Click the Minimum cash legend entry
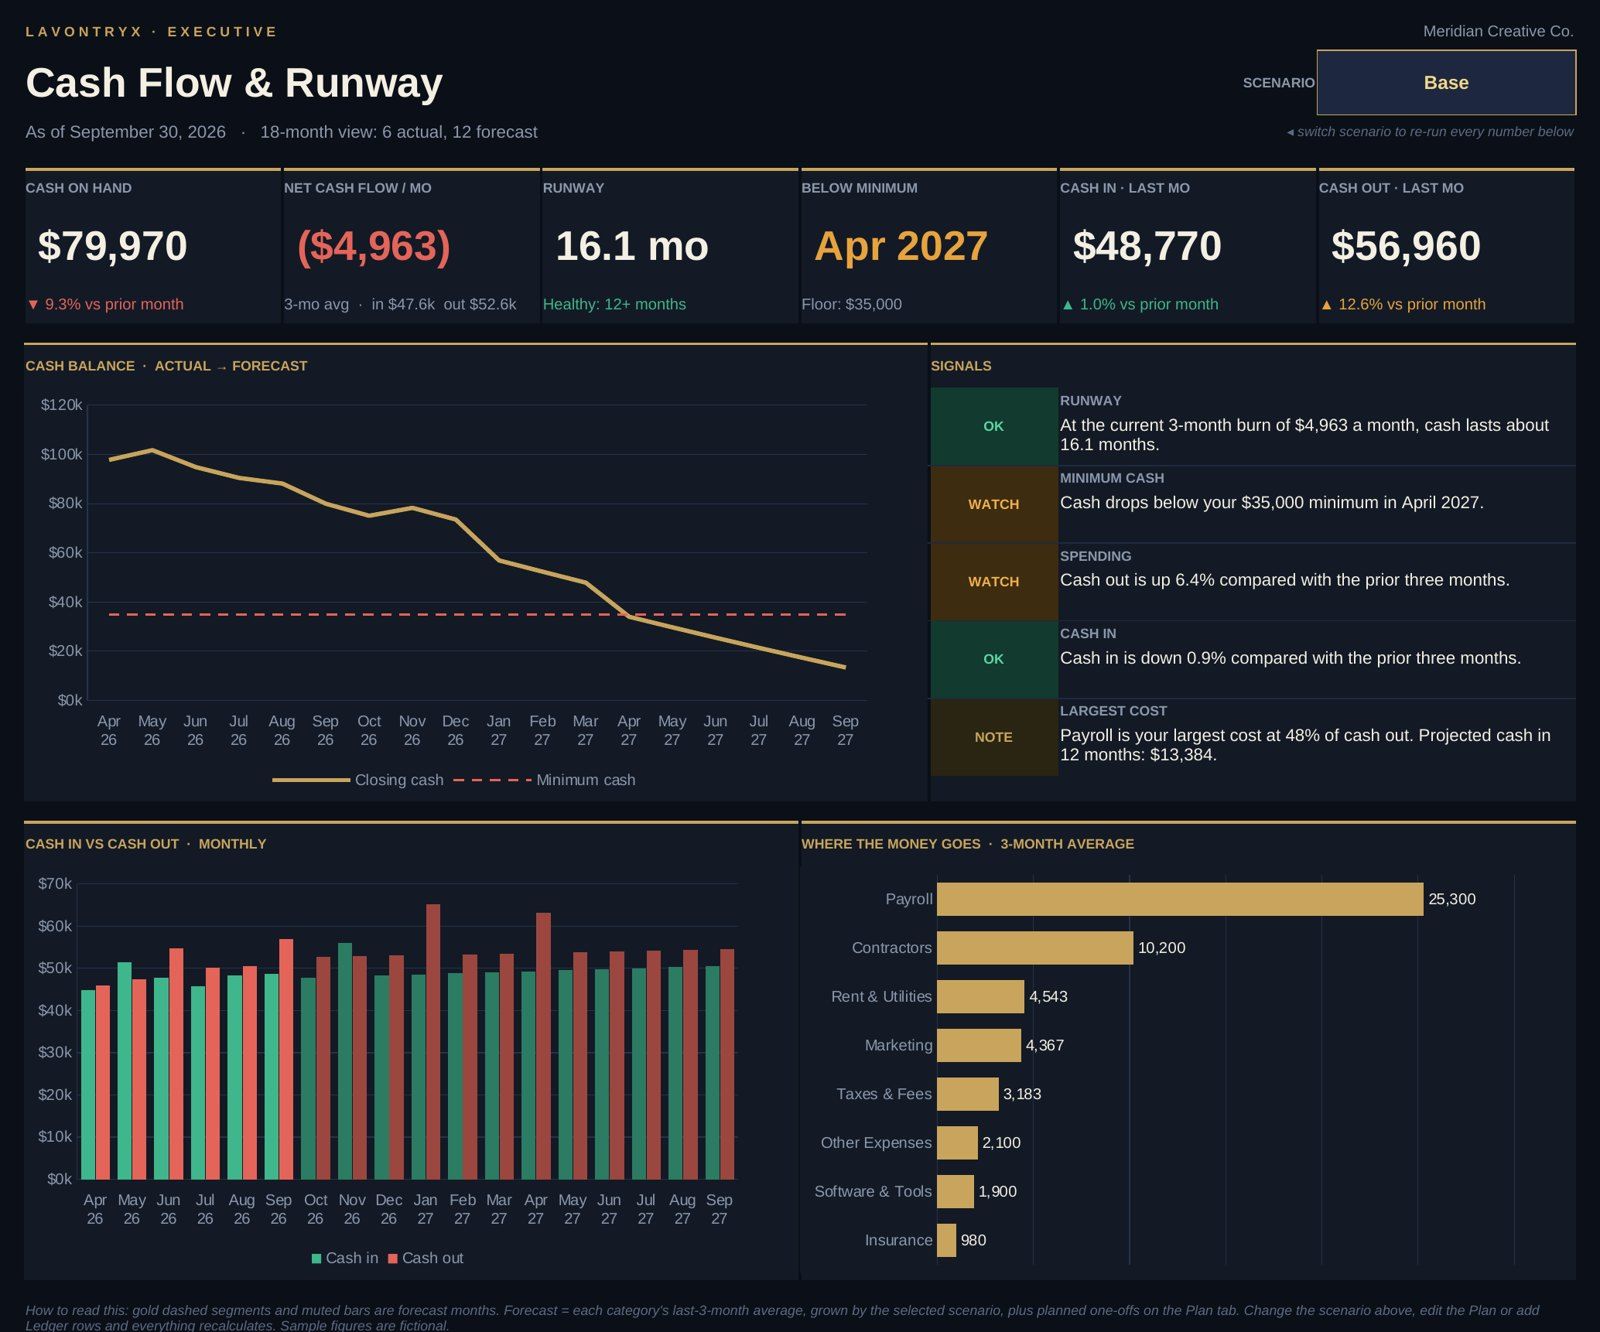 544,780
